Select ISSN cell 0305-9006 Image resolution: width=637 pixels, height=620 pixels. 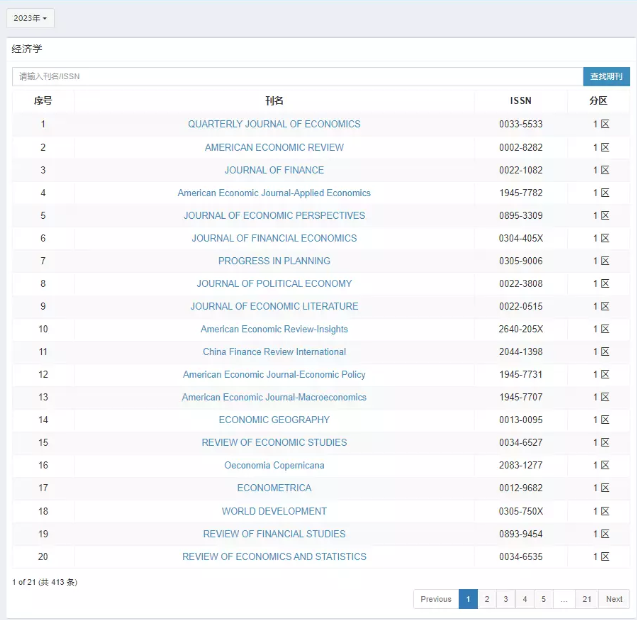coord(520,261)
